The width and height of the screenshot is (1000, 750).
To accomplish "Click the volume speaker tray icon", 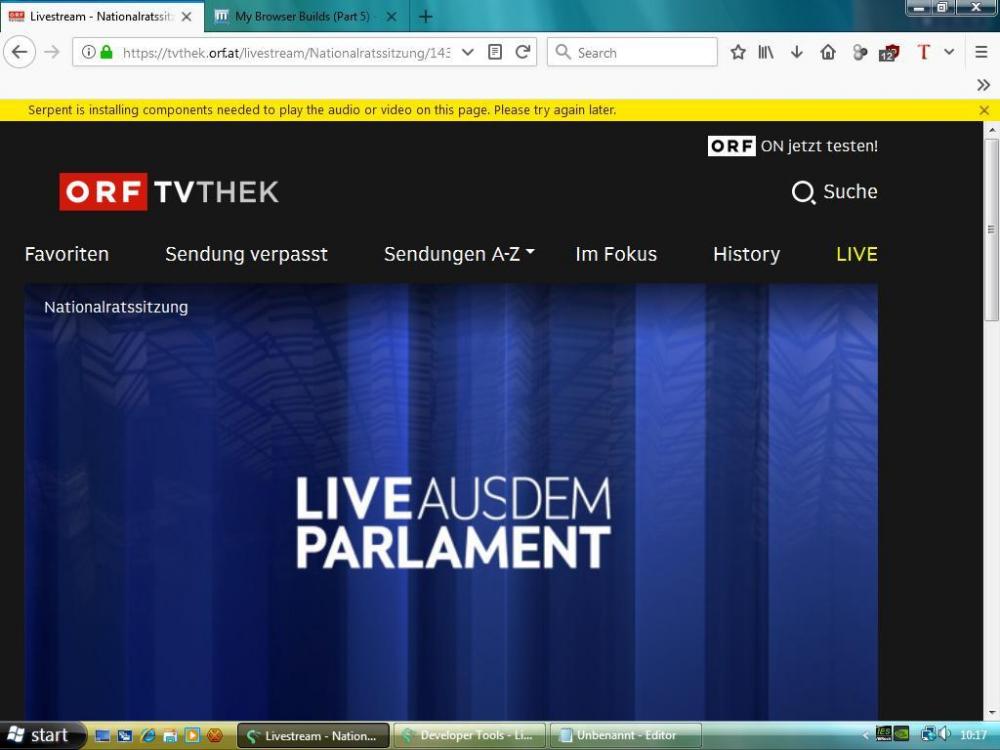I will 945,734.
